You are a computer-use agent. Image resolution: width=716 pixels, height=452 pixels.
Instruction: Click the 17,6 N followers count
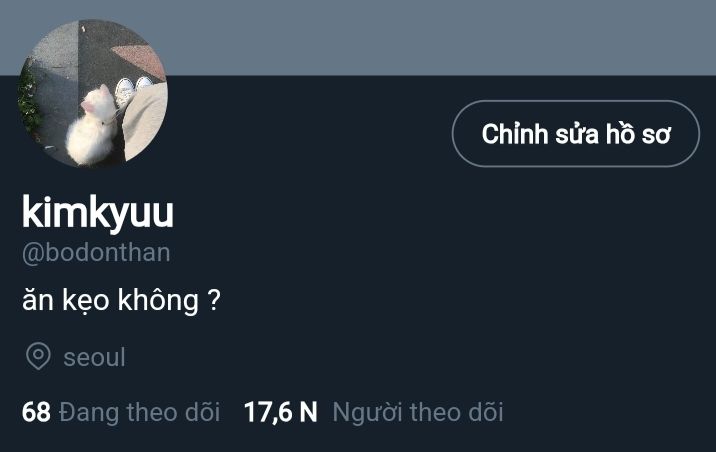click(280, 412)
